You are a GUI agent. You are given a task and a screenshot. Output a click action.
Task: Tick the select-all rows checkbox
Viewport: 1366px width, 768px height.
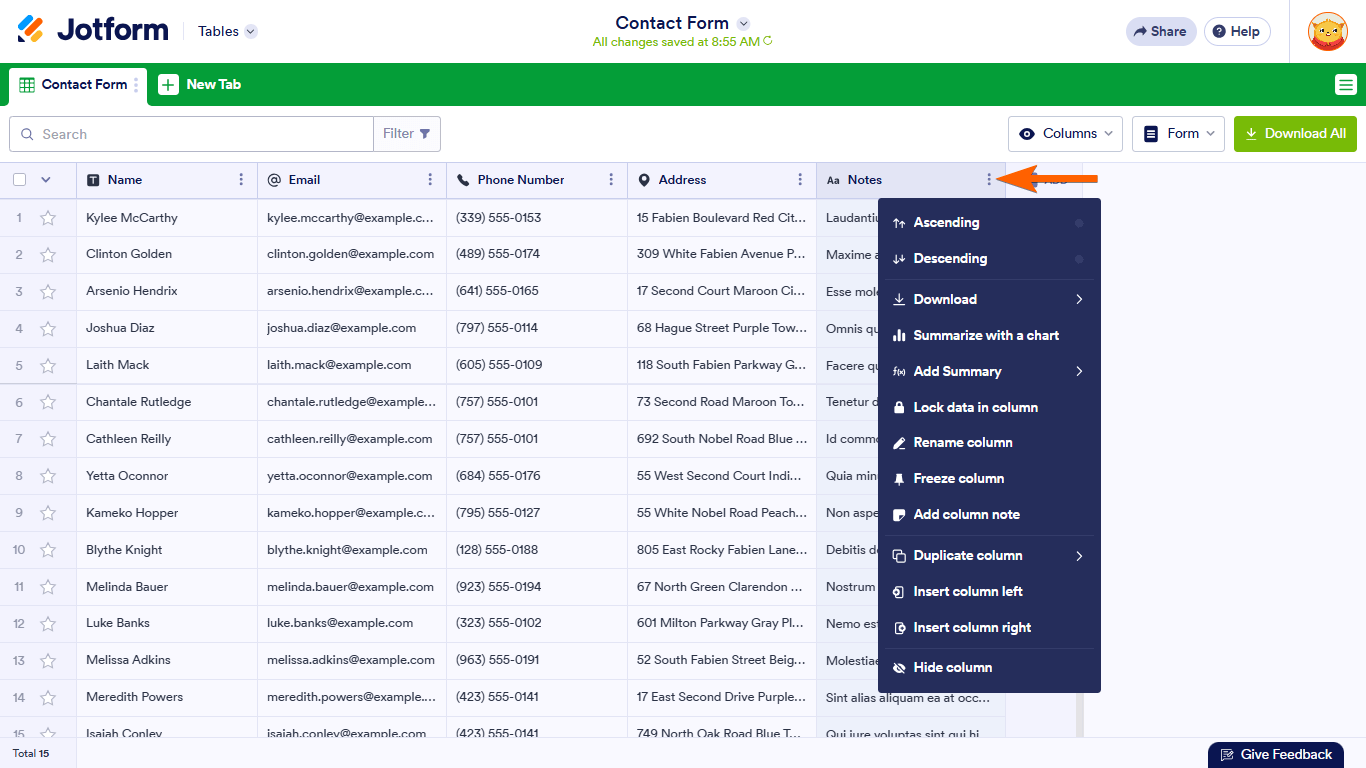point(19,180)
